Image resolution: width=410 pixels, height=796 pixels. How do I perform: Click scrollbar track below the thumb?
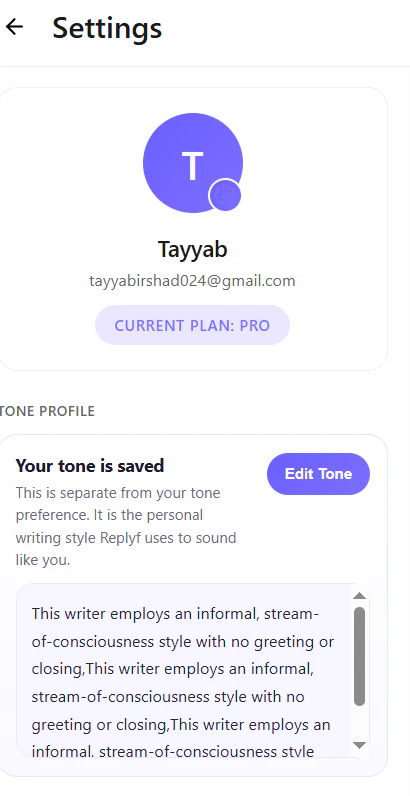coord(359,722)
